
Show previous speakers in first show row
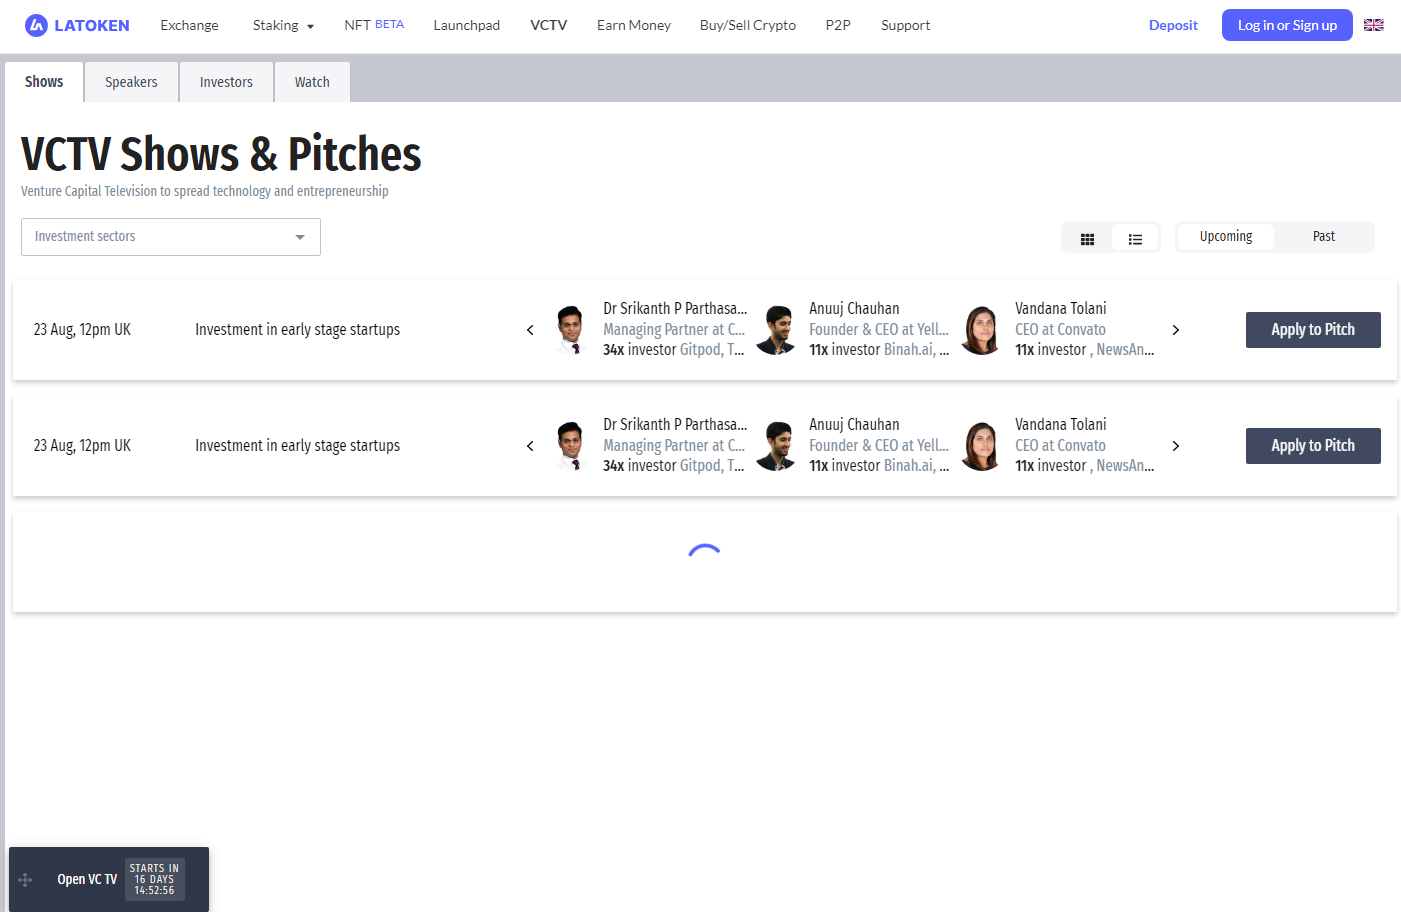coord(530,330)
